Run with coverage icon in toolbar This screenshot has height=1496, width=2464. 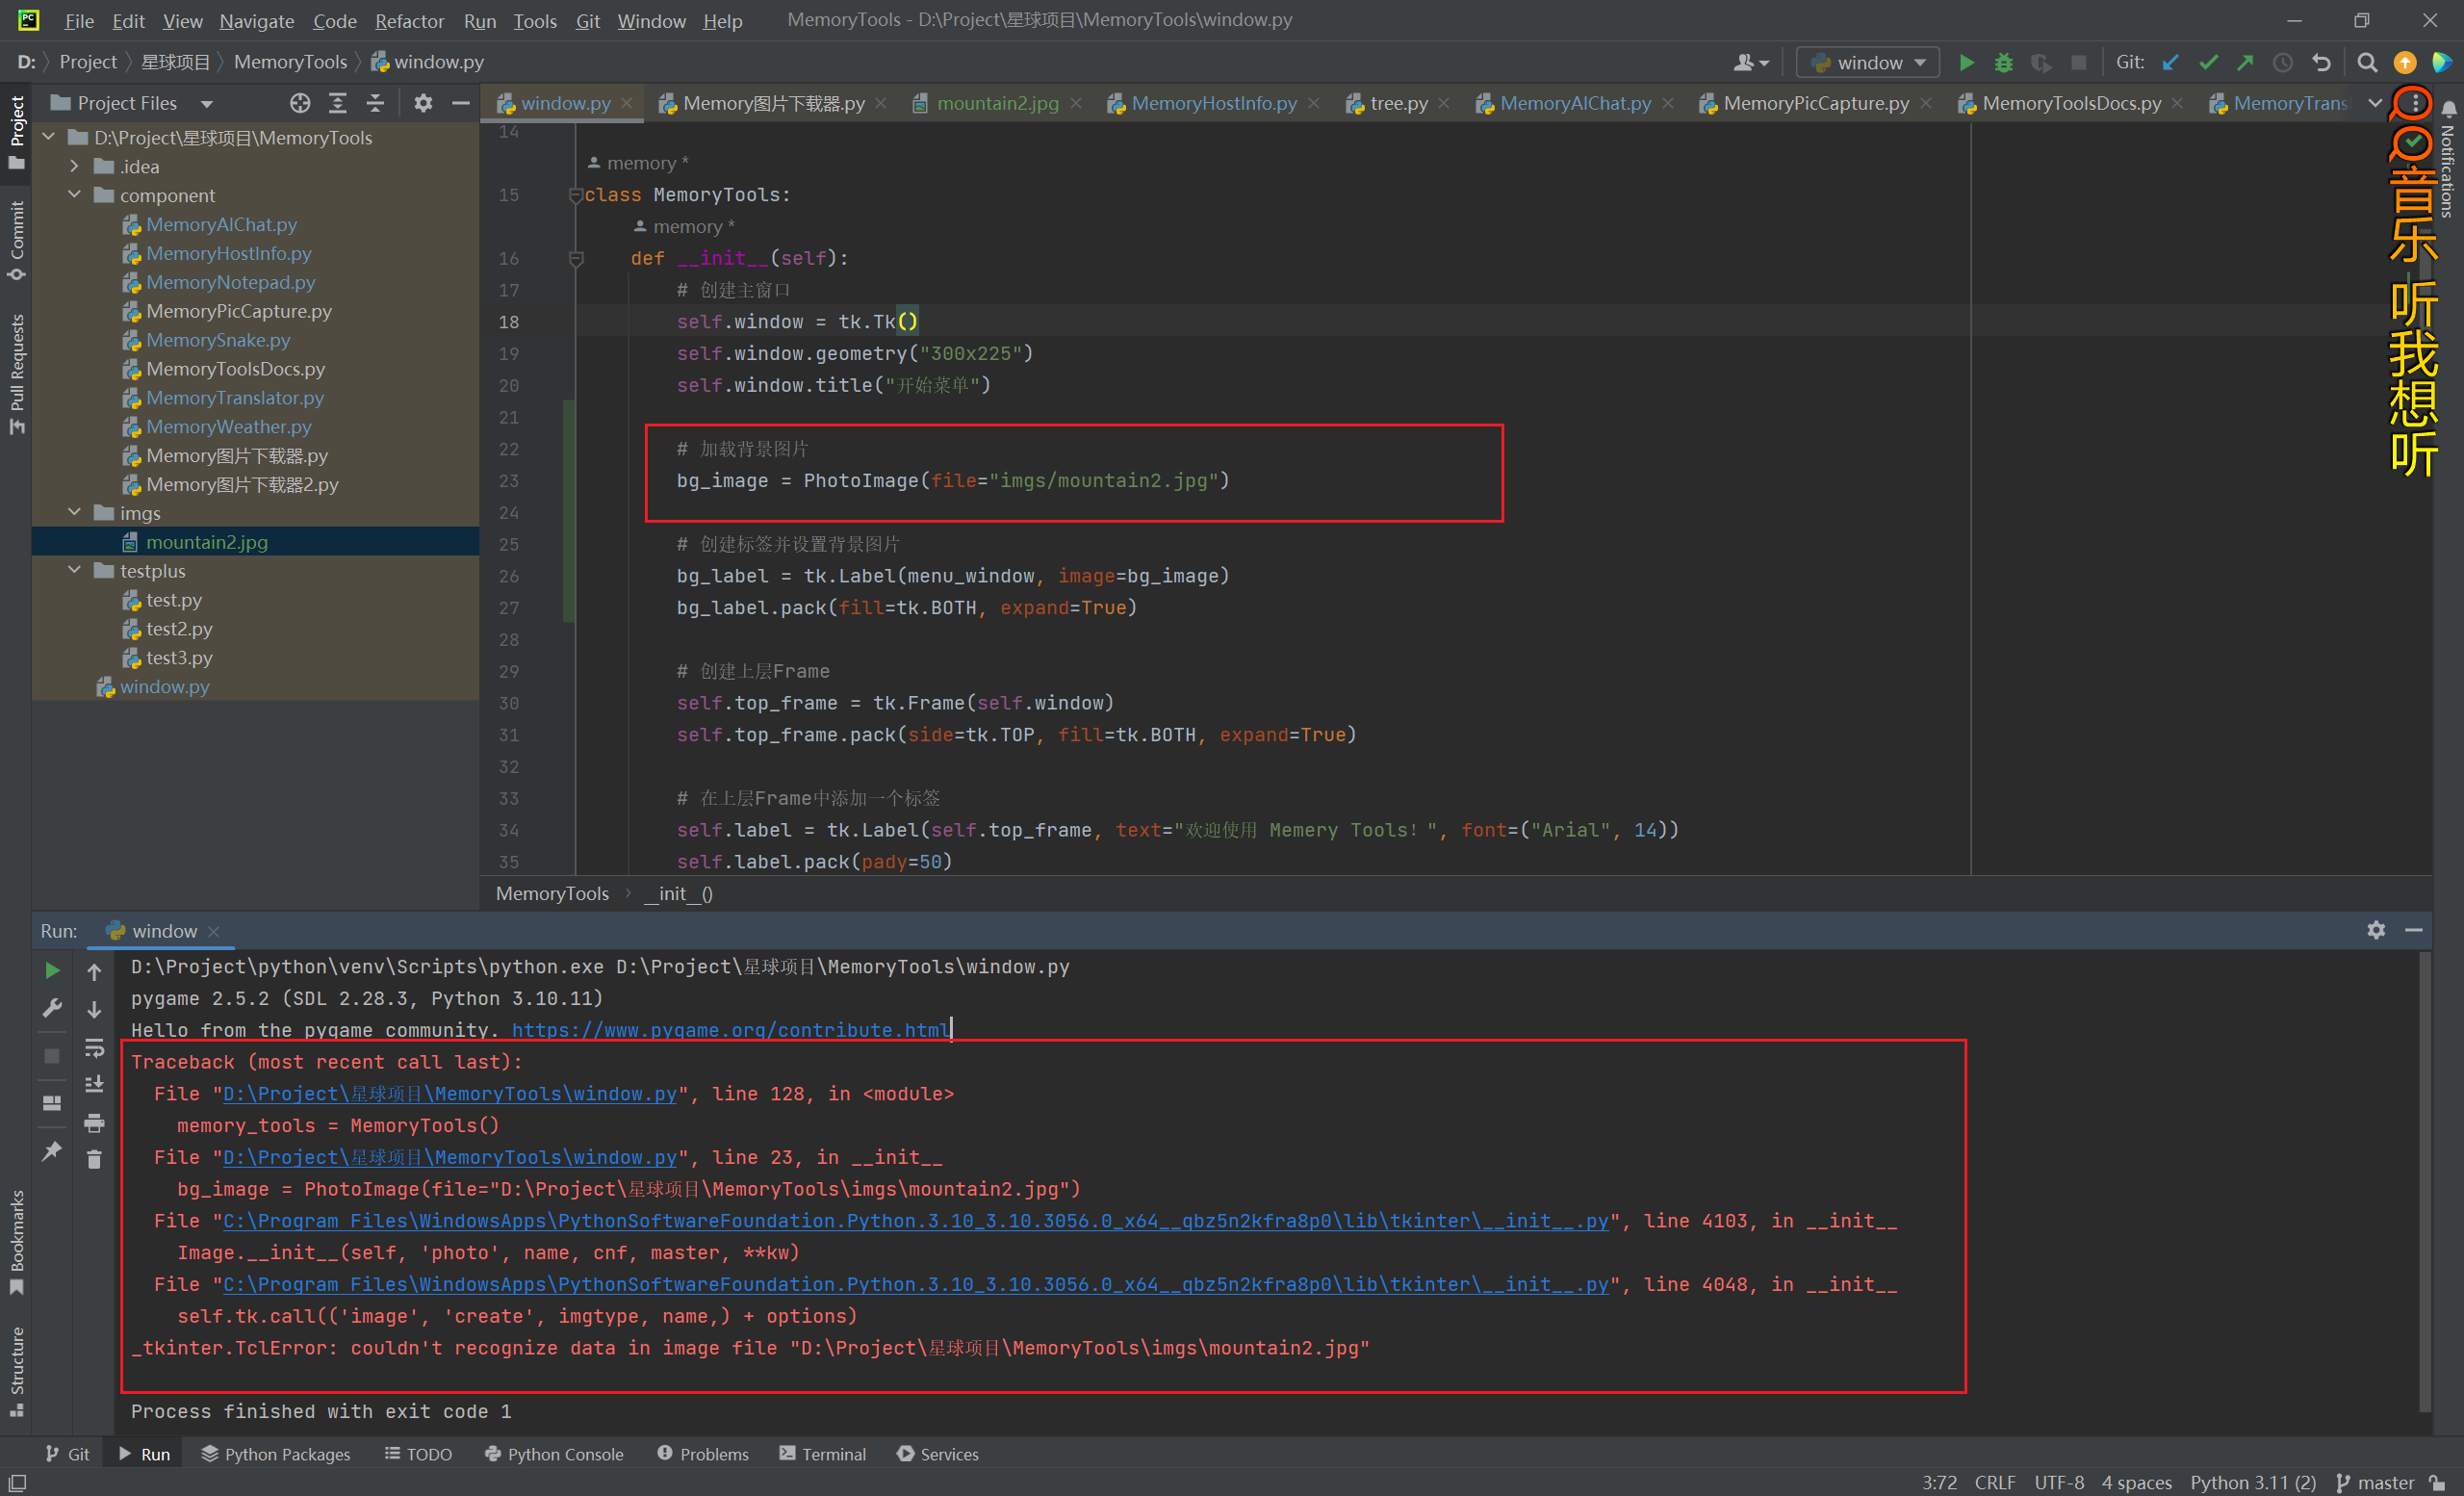click(x=2041, y=62)
